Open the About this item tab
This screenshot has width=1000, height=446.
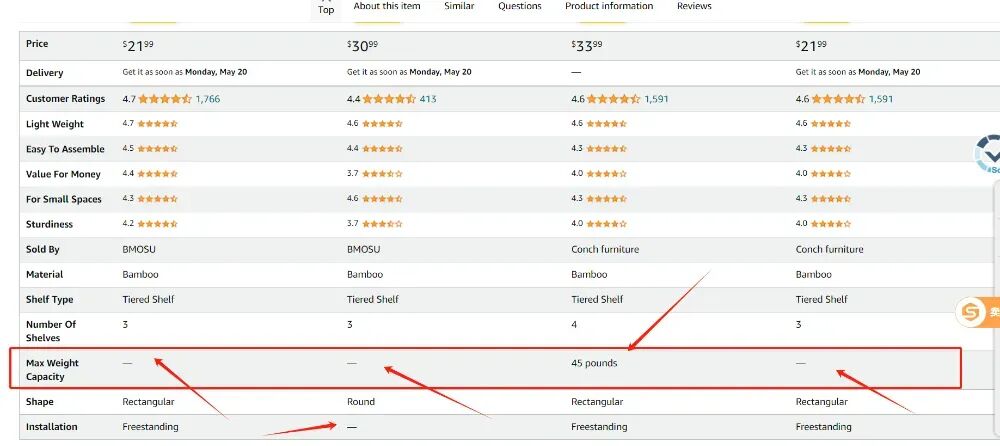pyautogui.click(x=387, y=6)
